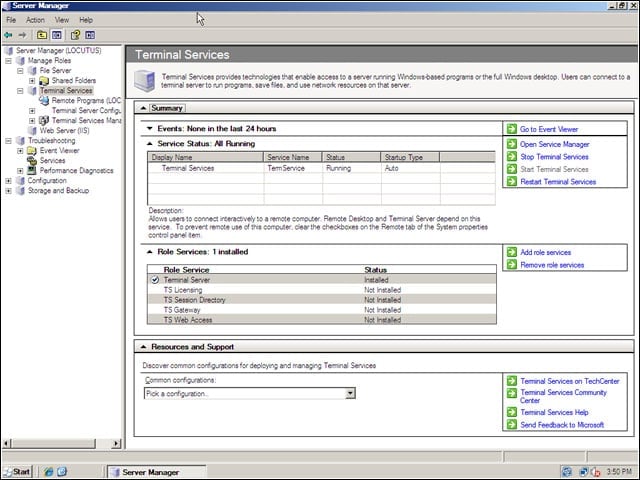Click the Services gears icon in the tree
This screenshot has width=640, height=480.
[x=31, y=160]
